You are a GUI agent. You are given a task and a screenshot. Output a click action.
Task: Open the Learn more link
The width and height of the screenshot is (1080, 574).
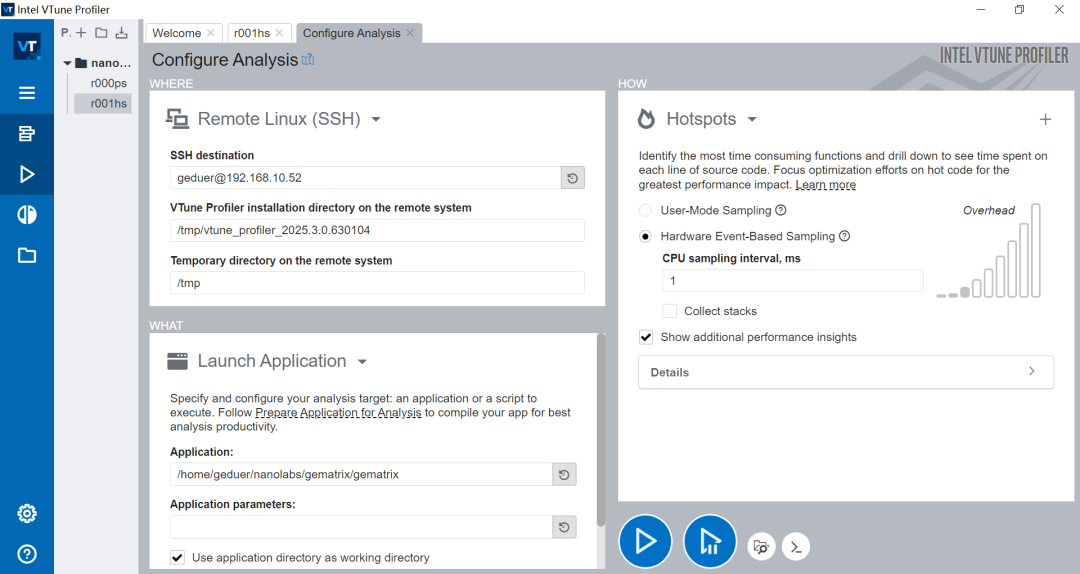[x=825, y=185]
